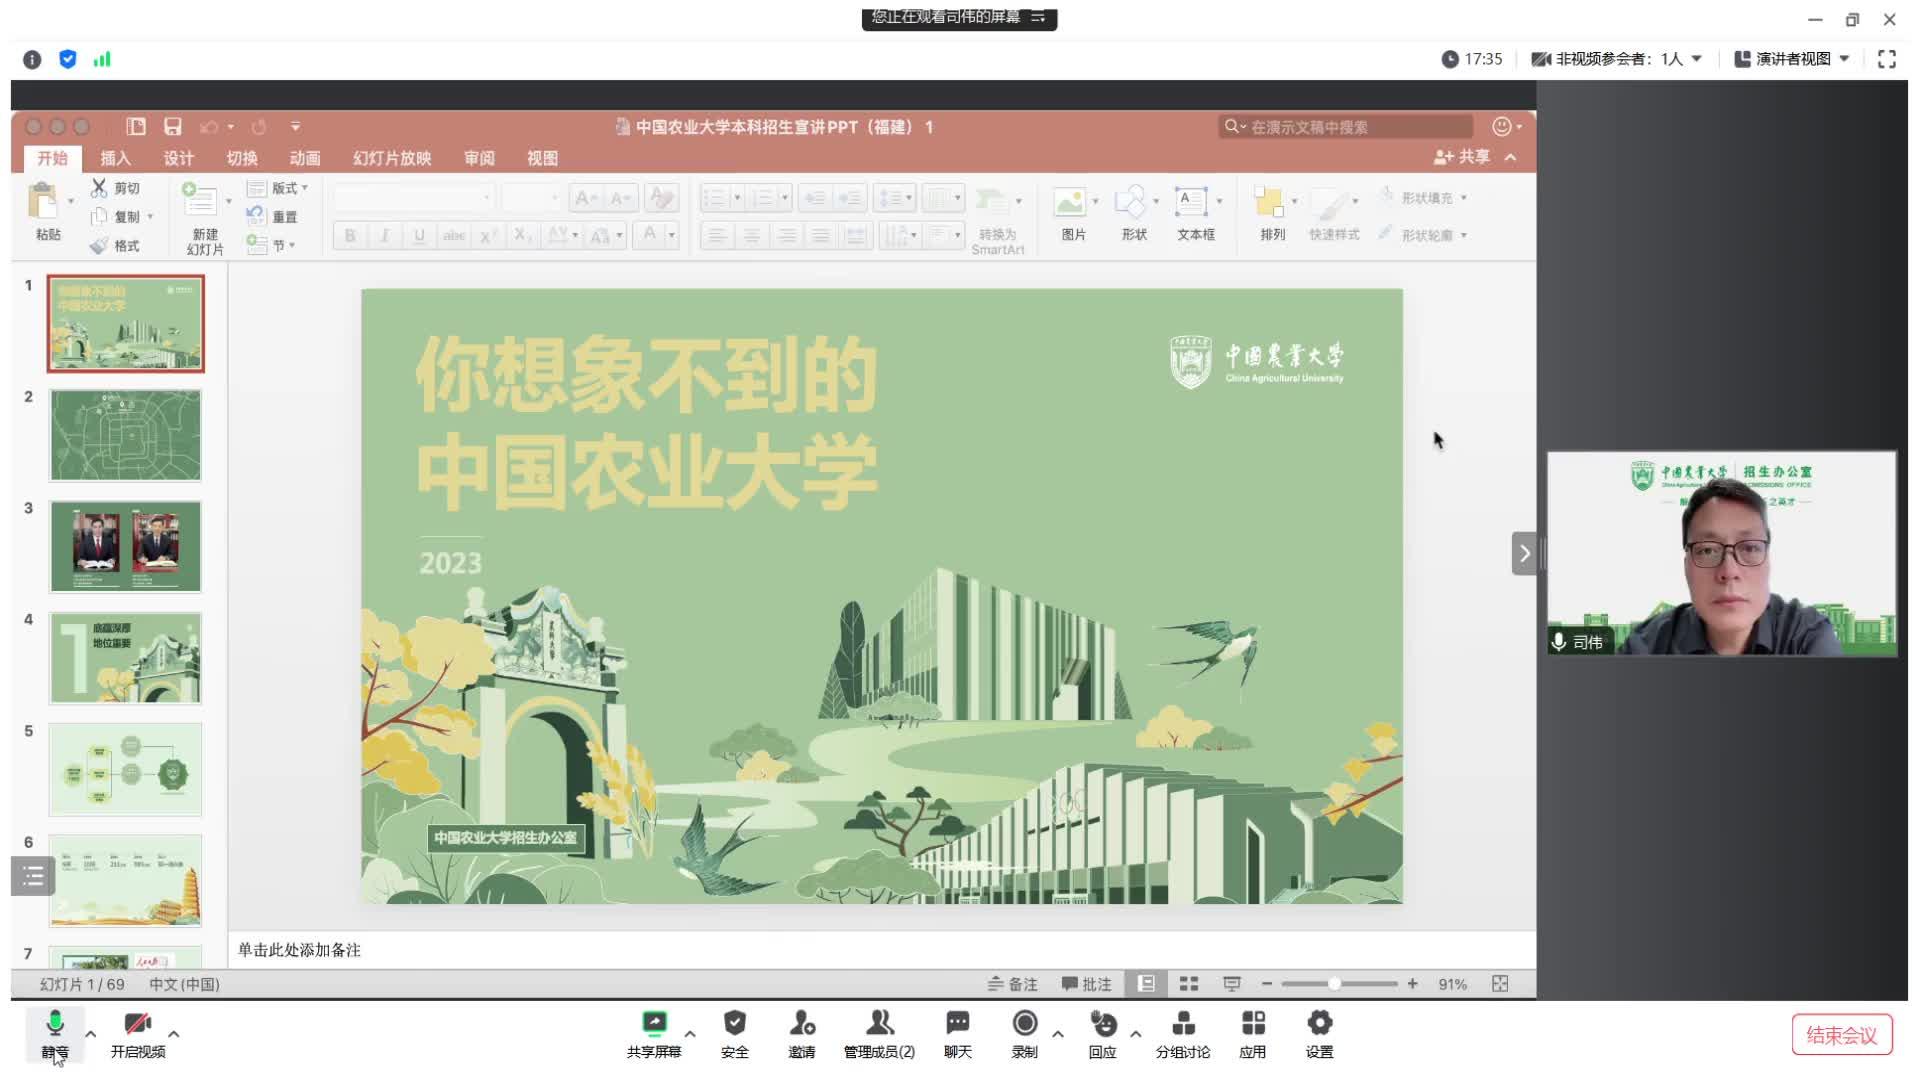
Task: Expand audio options arrow beside microphone
Action: 91,1034
